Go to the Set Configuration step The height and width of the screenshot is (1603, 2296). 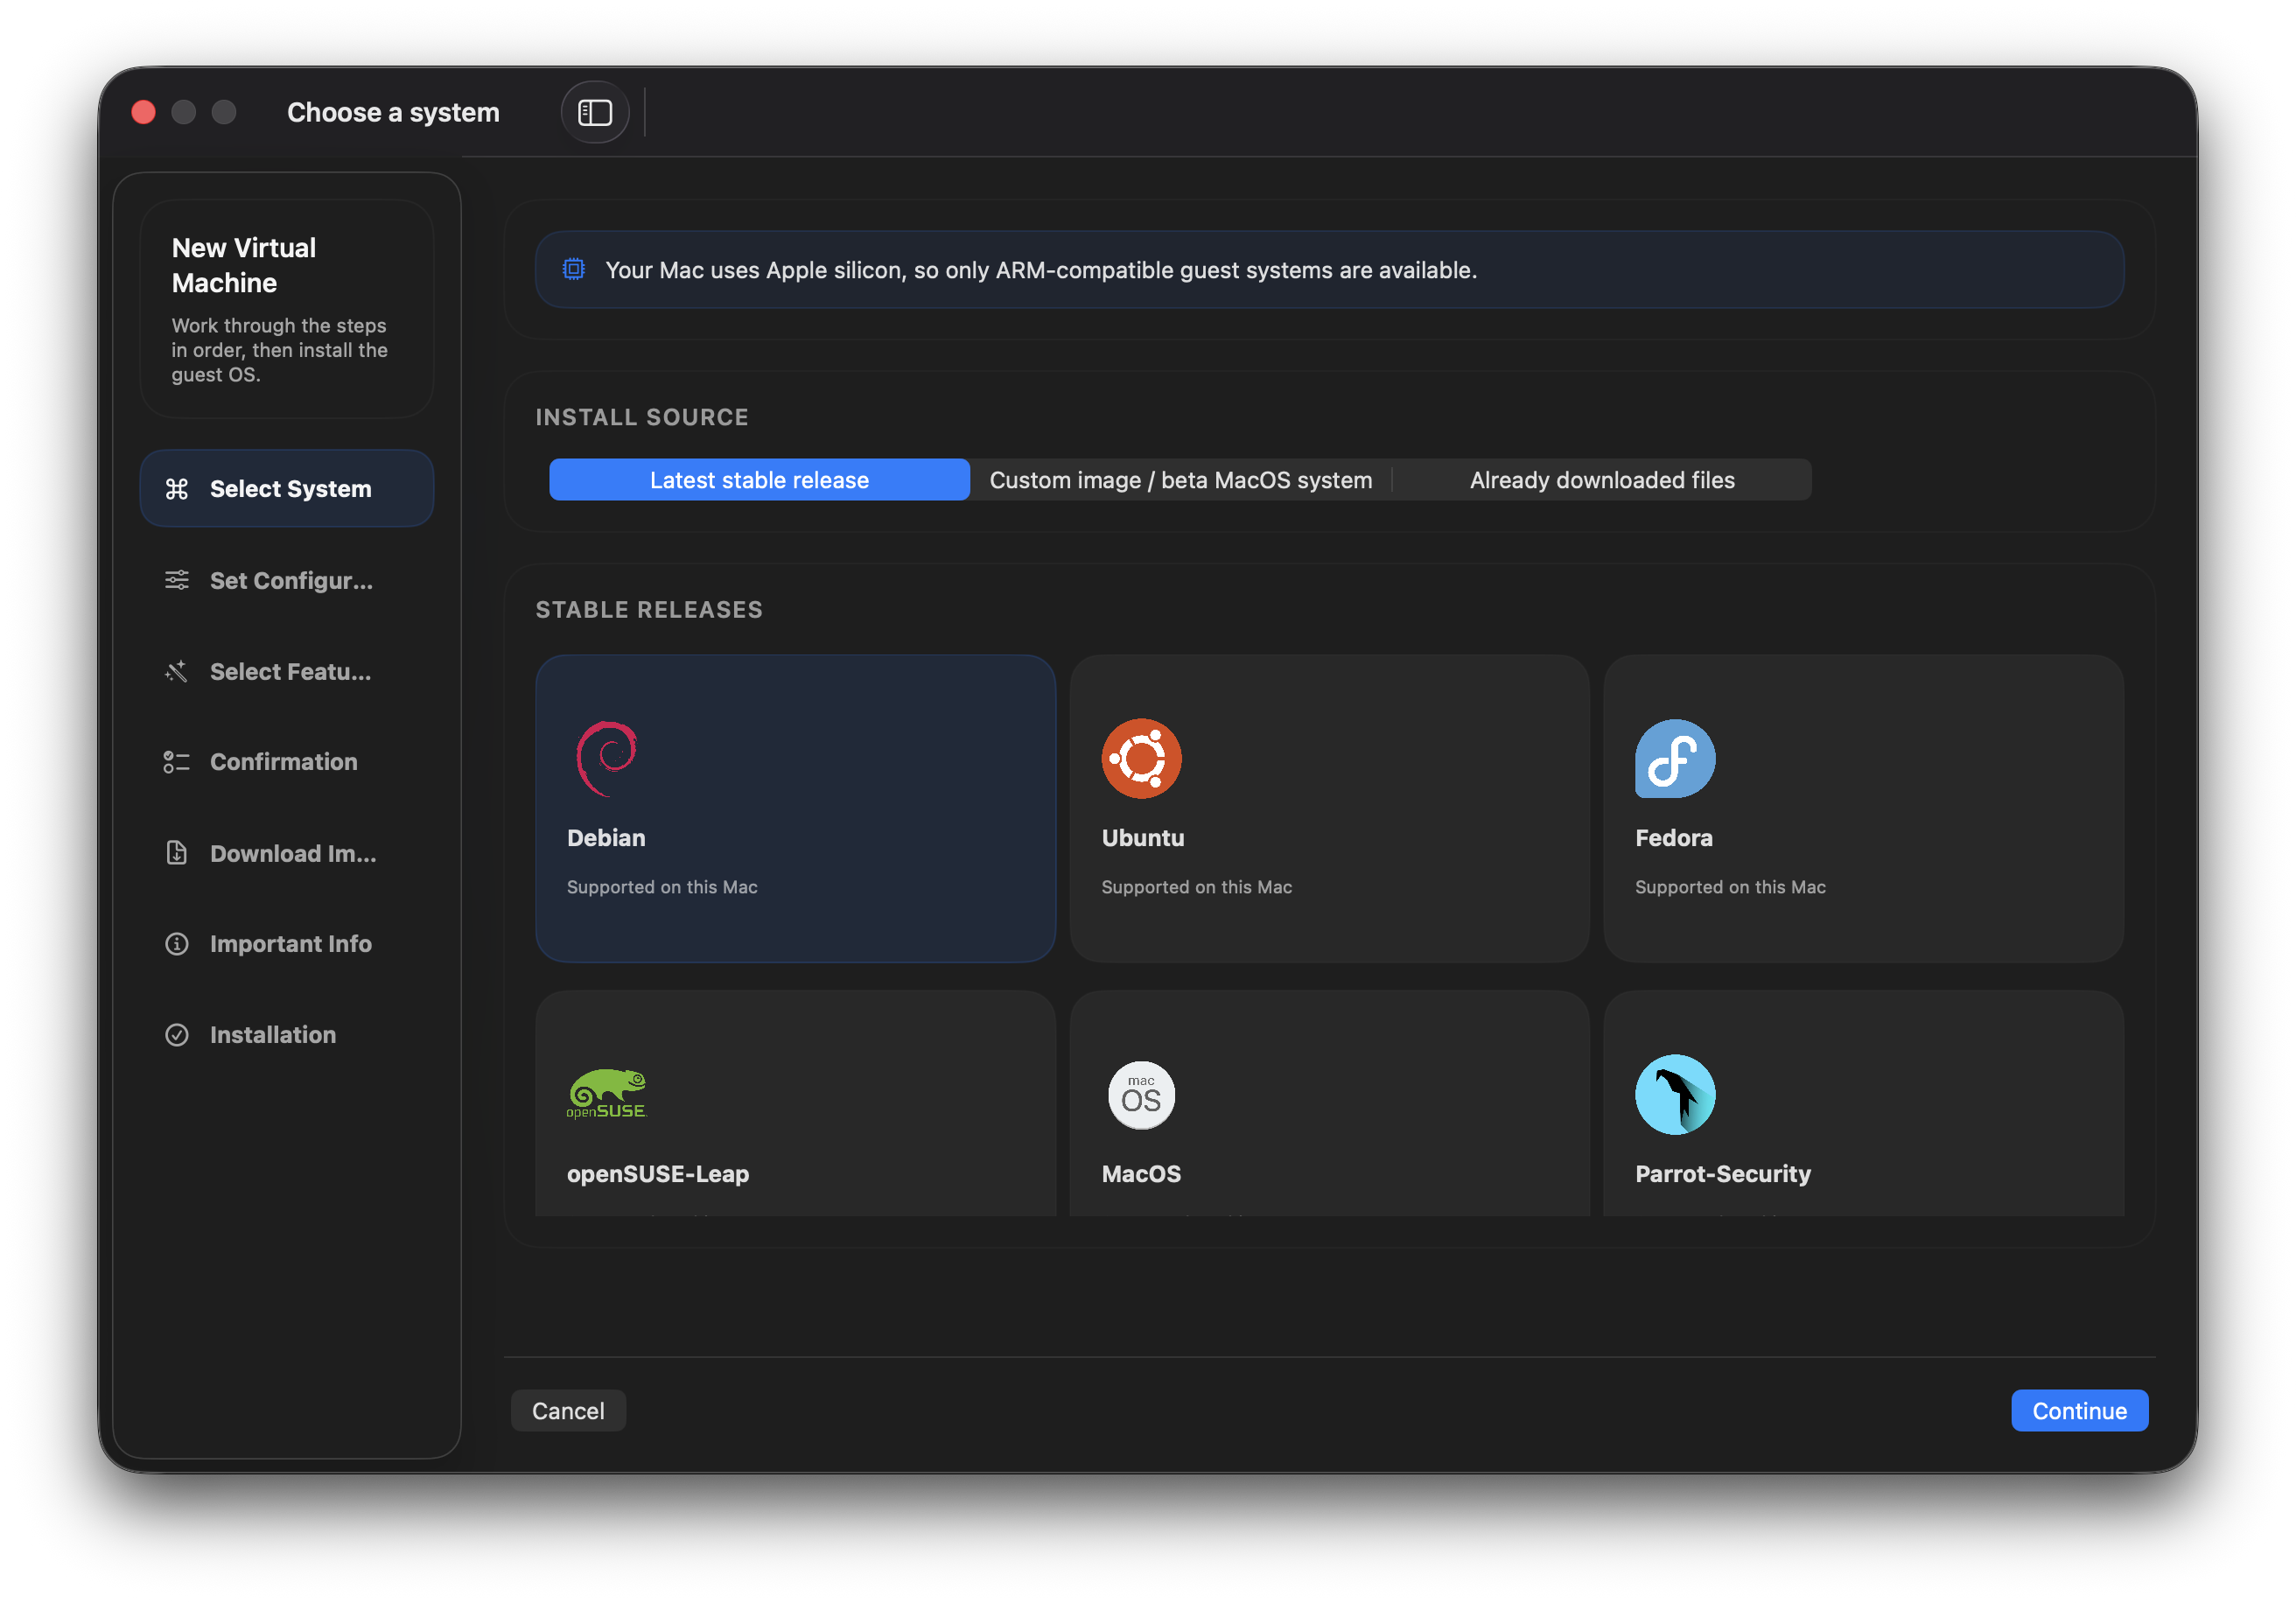click(287, 580)
